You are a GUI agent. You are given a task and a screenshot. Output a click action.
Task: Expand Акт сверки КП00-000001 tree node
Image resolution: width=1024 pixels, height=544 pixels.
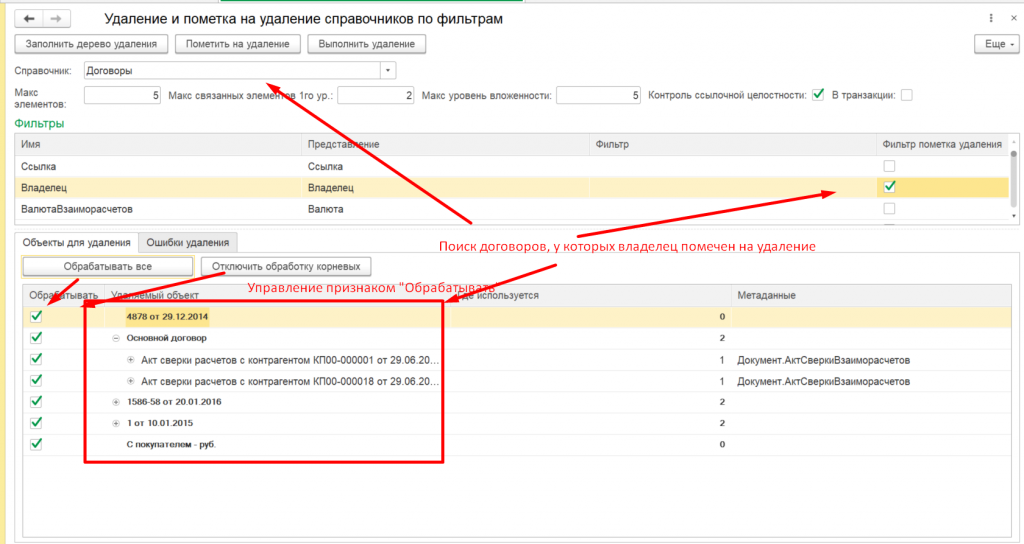point(131,360)
